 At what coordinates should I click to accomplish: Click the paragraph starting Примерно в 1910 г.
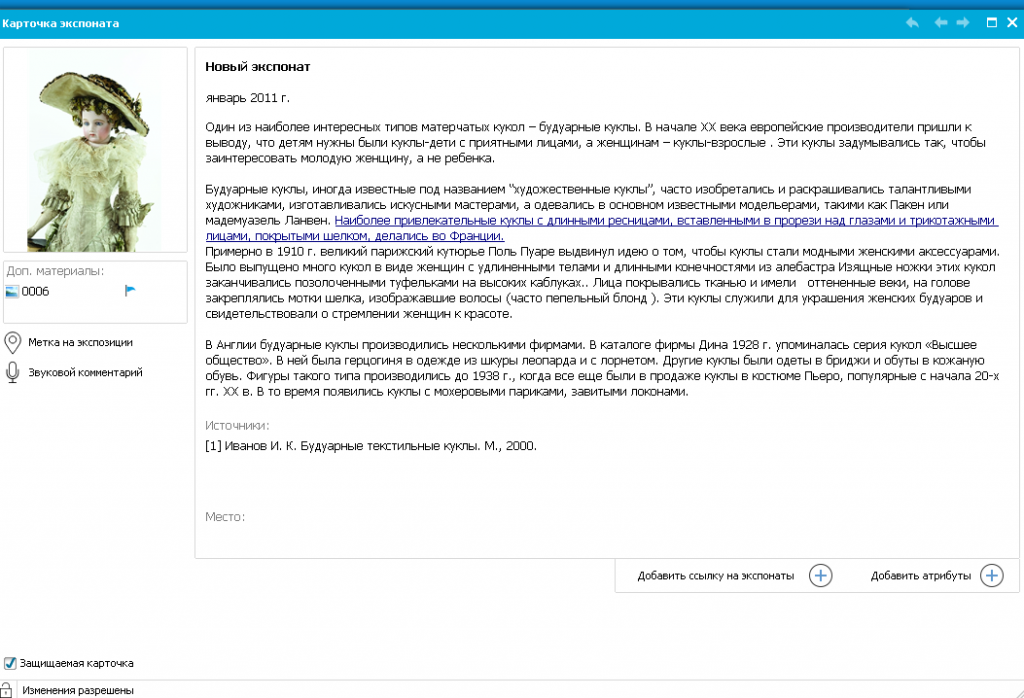tap(602, 283)
